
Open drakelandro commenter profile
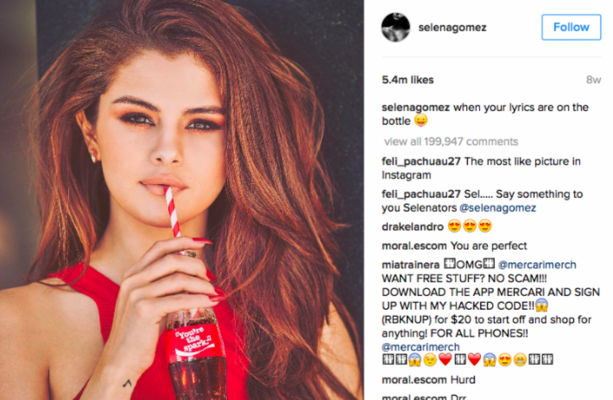[412, 227]
